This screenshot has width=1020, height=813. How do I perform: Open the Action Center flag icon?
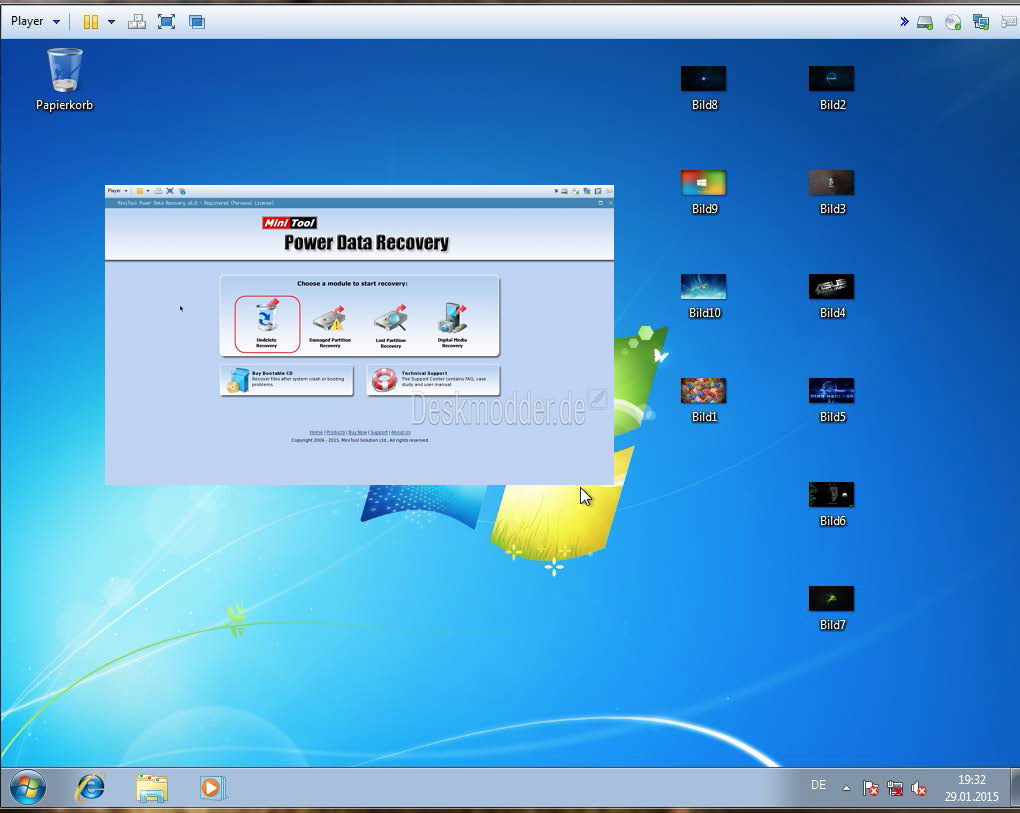pos(870,788)
